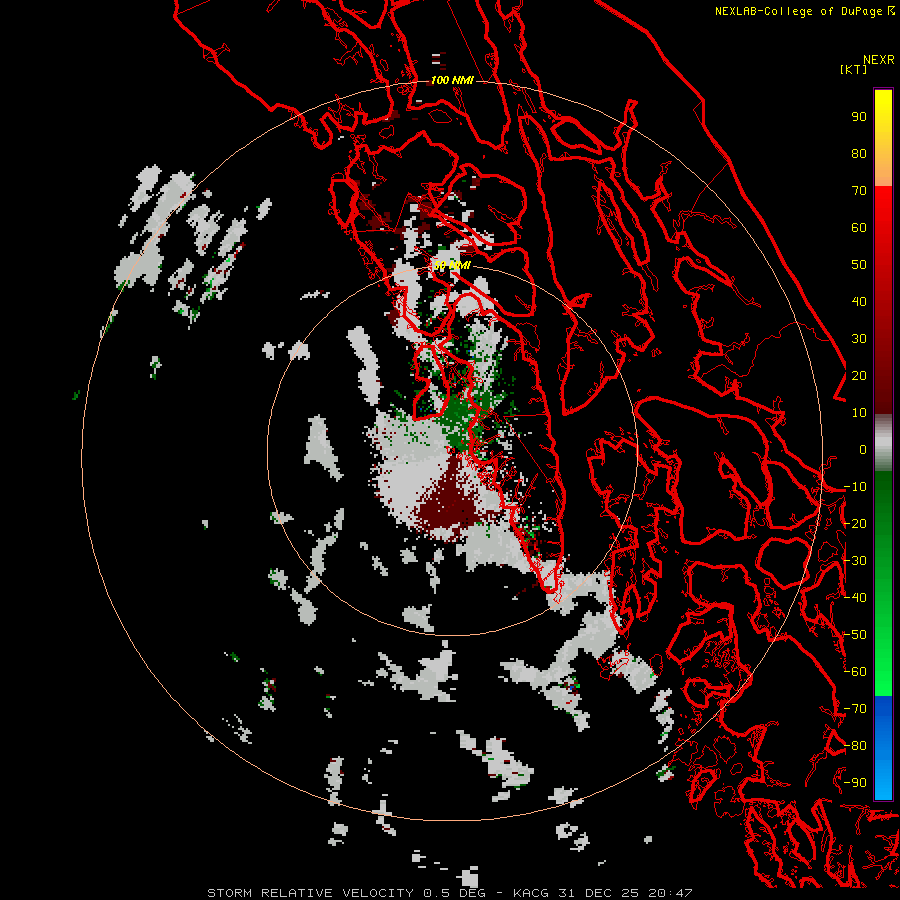Click the -80 value on velocity scale
Image resolution: width=900 pixels, height=900 pixels.
pos(855,746)
